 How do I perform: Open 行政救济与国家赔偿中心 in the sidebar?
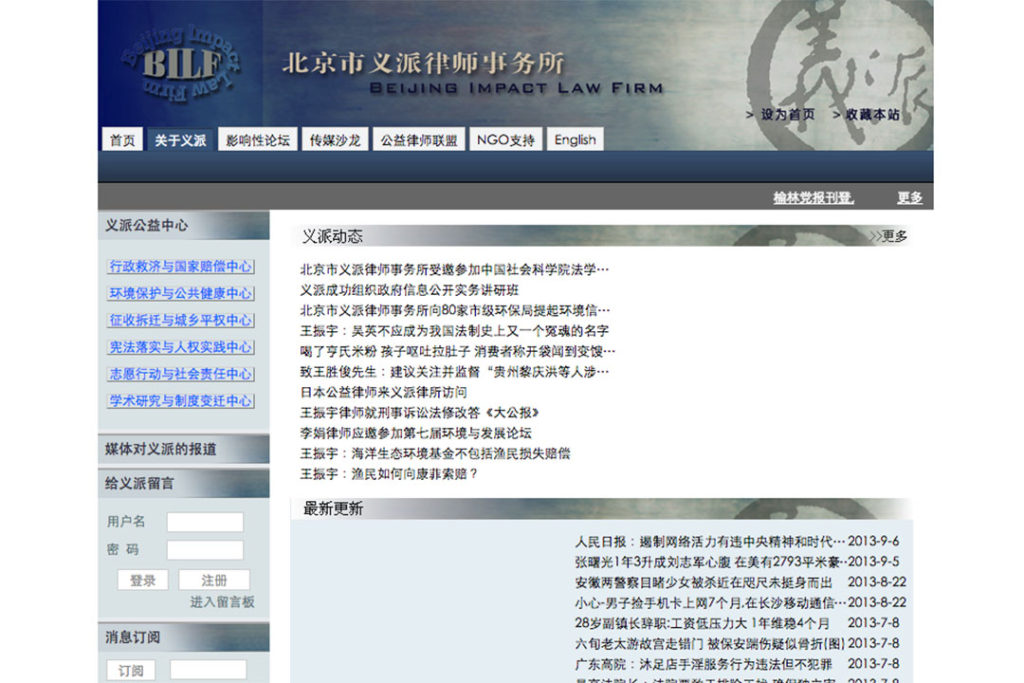click(181, 267)
